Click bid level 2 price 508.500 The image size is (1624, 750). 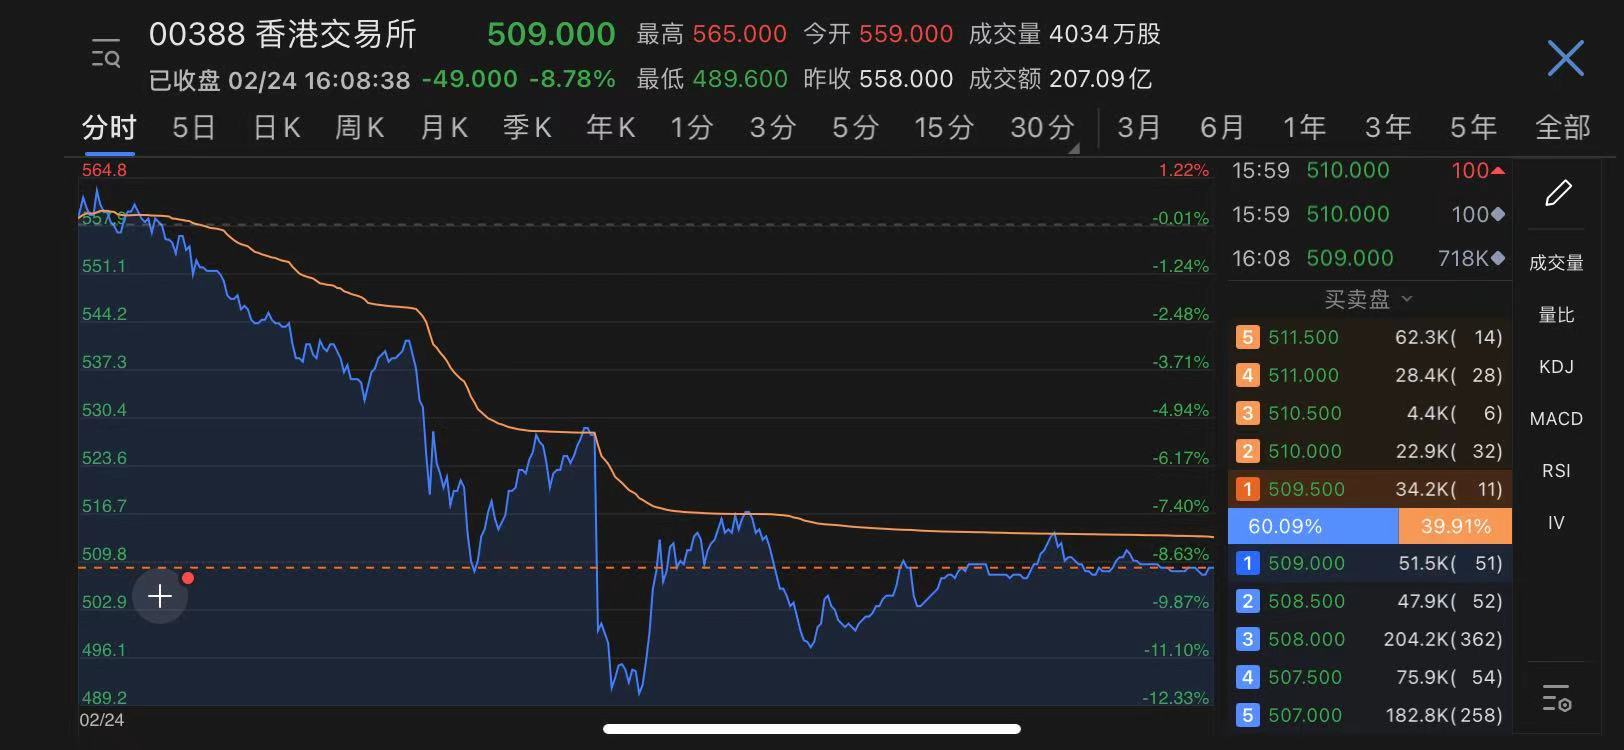click(1306, 601)
